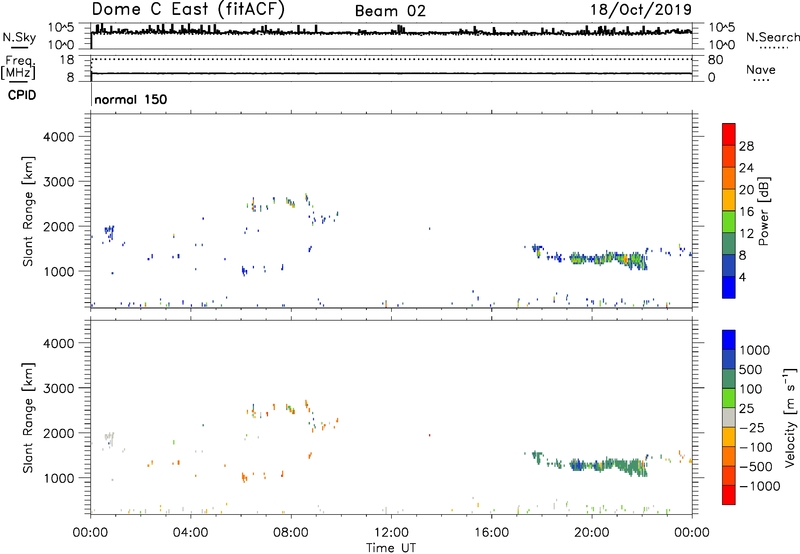Click the power scatter band near 20:00 UT
The height and width of the screenshot is (554, 800).
[x=607, y=259]
